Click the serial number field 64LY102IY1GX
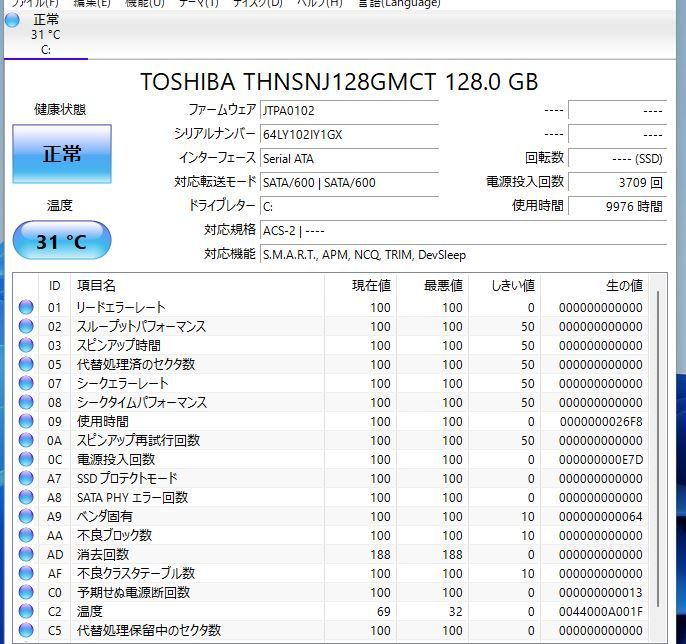Viewport: 686px width, 644px height. [349, 134]
